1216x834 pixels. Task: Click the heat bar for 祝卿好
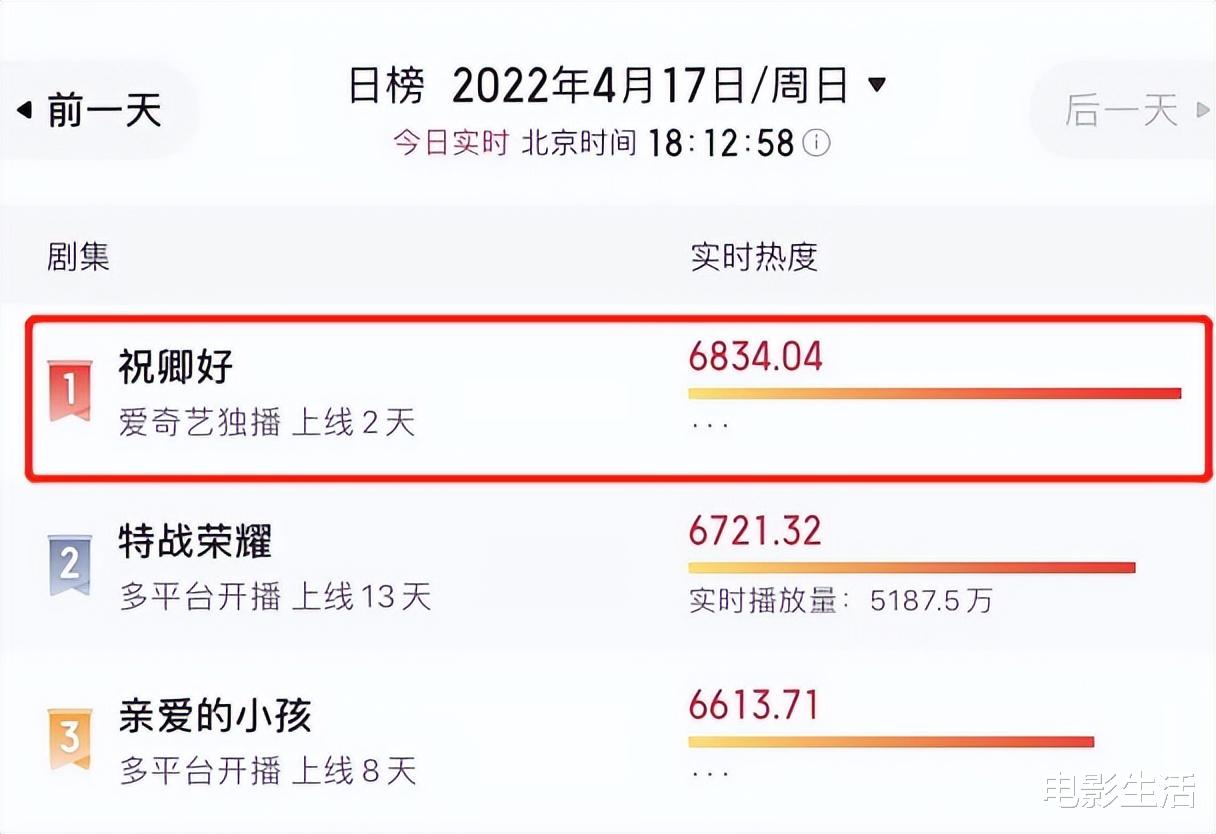(x=935, y=394)
